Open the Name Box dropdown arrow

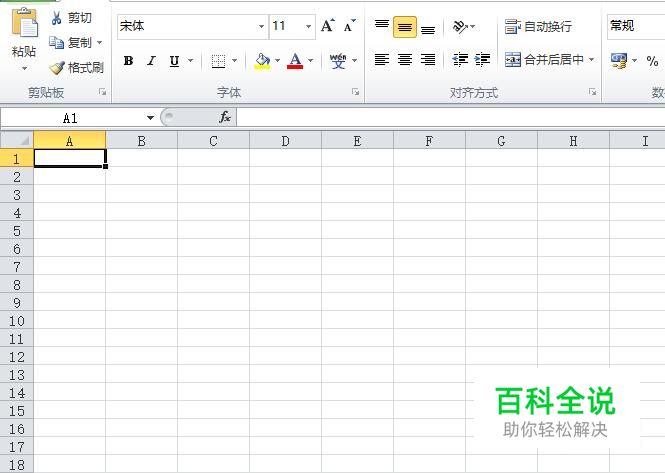point(150,118)
